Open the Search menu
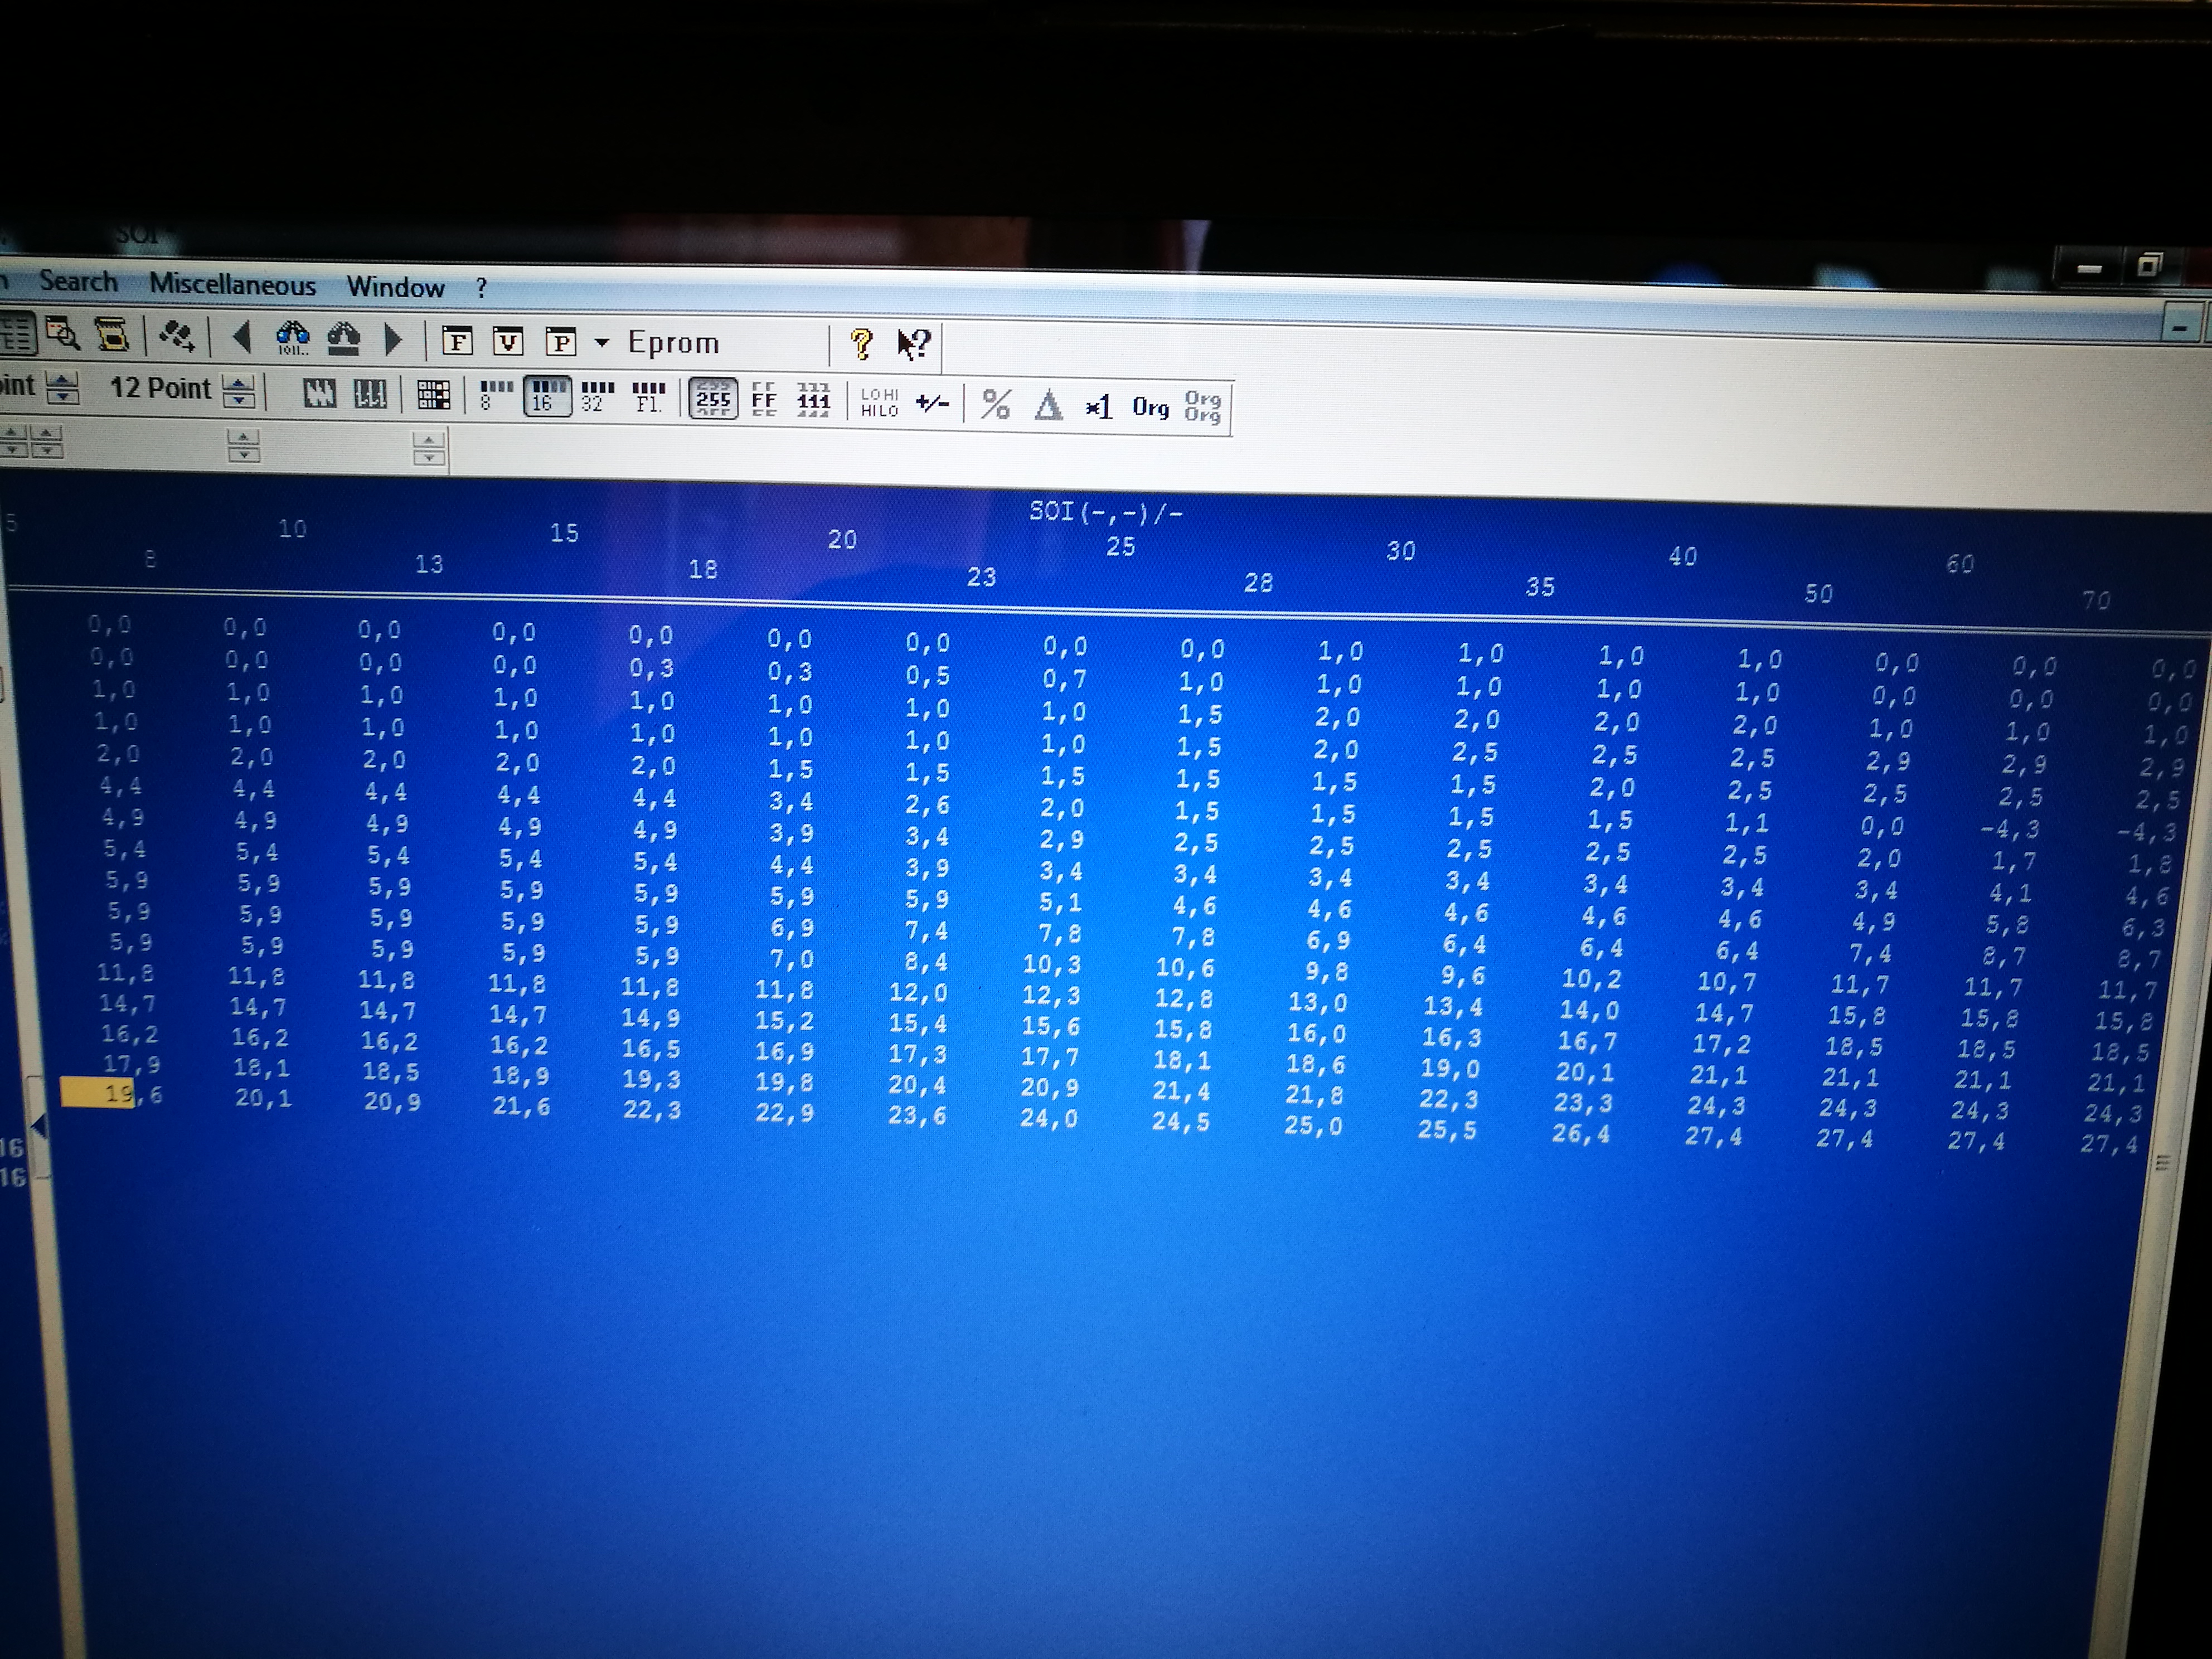This screenshot has width=2212, height=1659. pyautogui.click(x=78, y=282)
